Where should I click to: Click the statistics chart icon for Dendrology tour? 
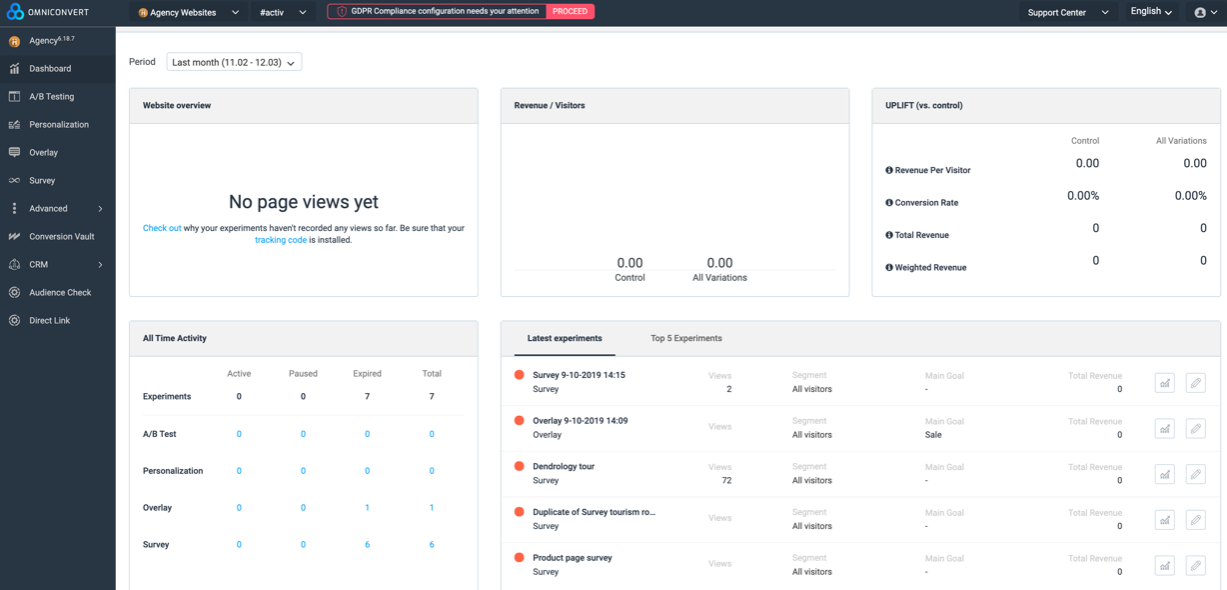1164,474
